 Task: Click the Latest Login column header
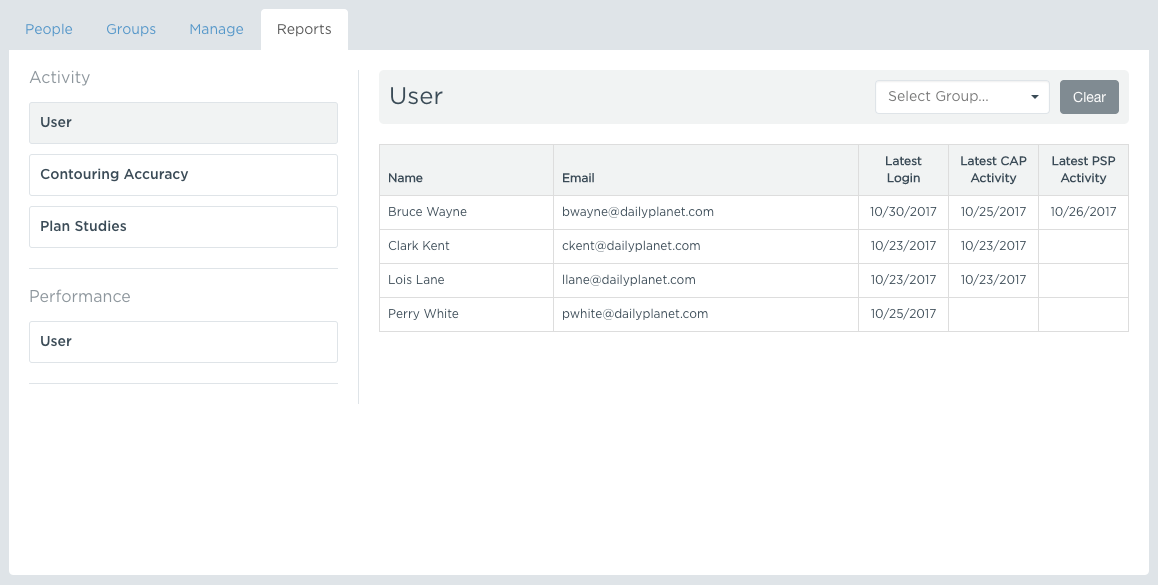[x=903, y=169]
